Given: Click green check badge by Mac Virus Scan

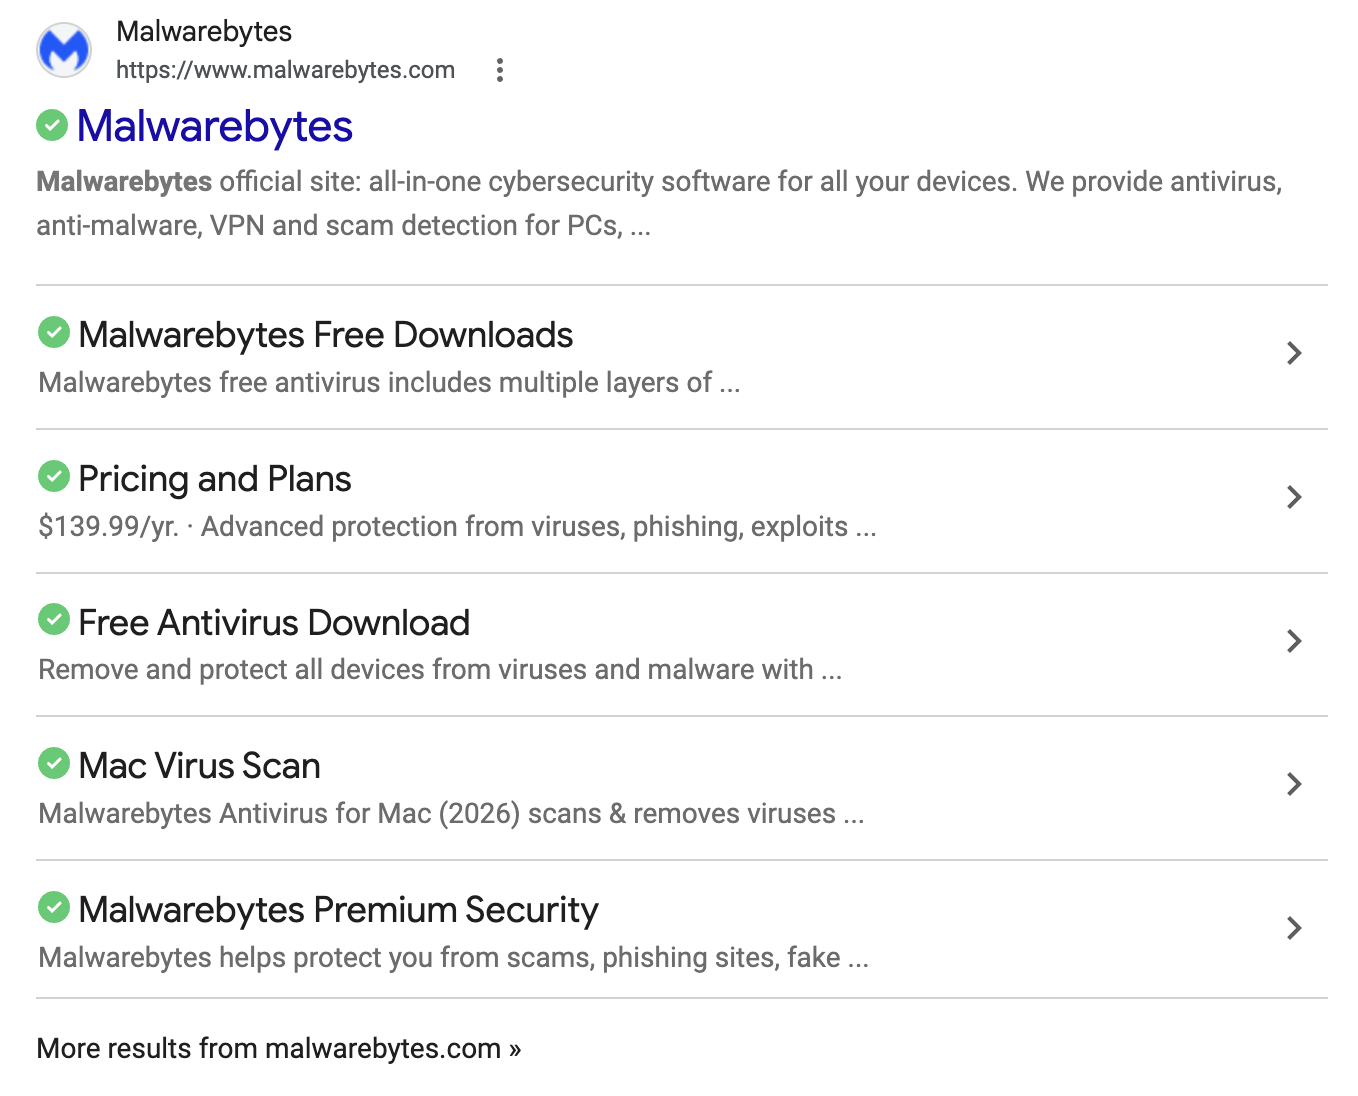Looking at the screenshot, I should pyautogui.click(x=54, y=763).
